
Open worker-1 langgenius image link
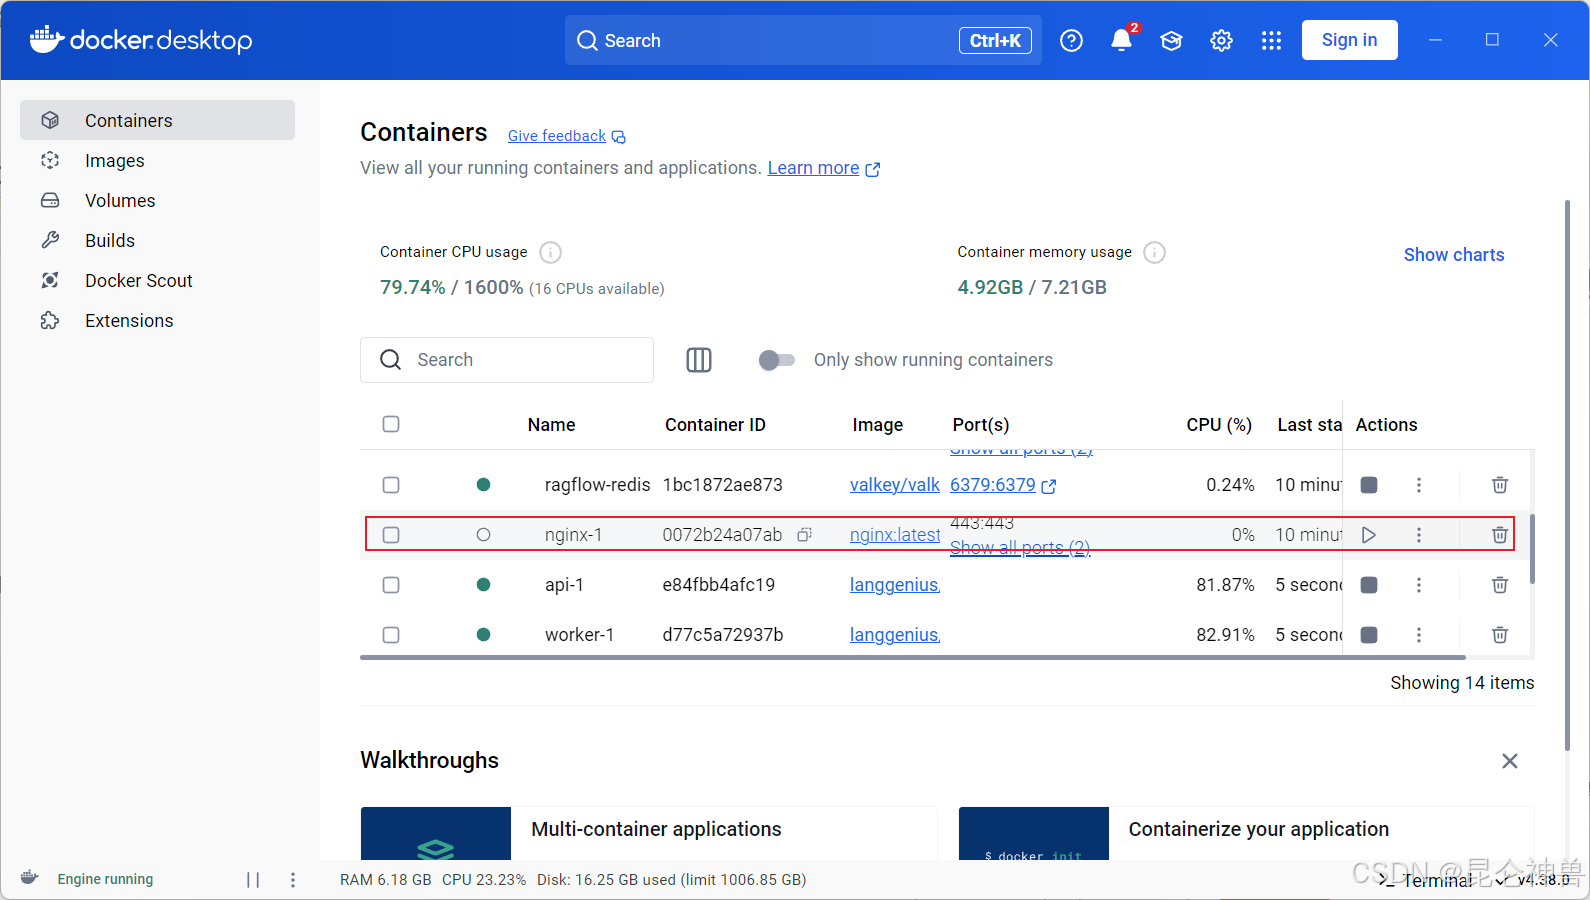pyautogui.click(x=895, y=635)
